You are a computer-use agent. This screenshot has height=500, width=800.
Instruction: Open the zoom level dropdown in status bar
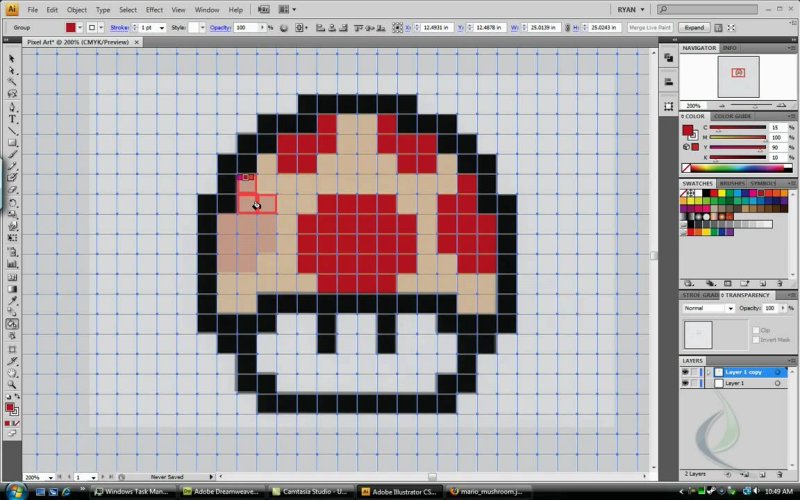click(x=51, y=477)
